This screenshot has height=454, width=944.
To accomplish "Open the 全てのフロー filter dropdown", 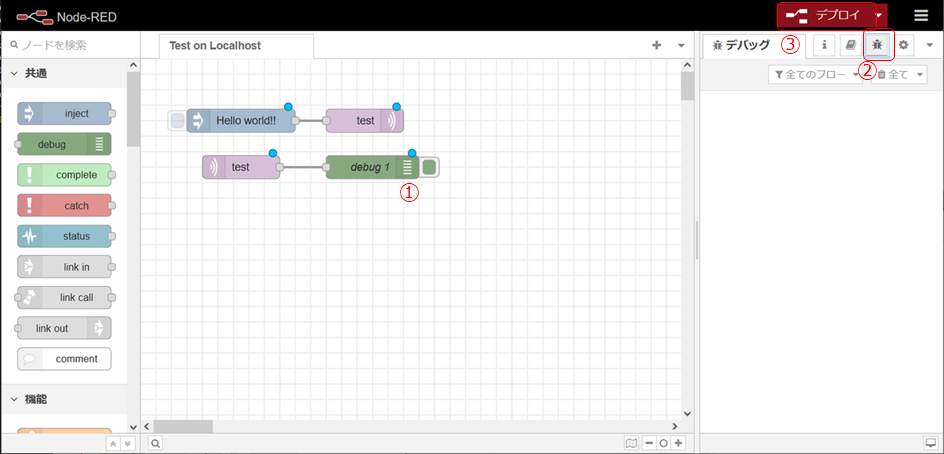I will click(x=814, y=74).
